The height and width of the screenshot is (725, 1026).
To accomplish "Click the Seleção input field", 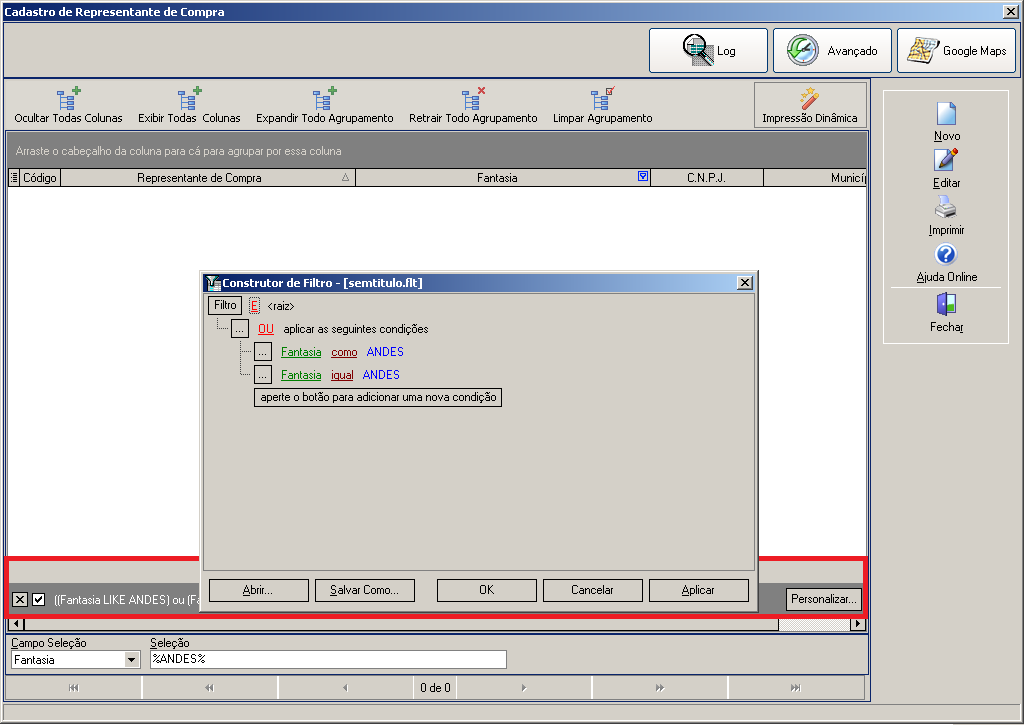I will [328, 660].
